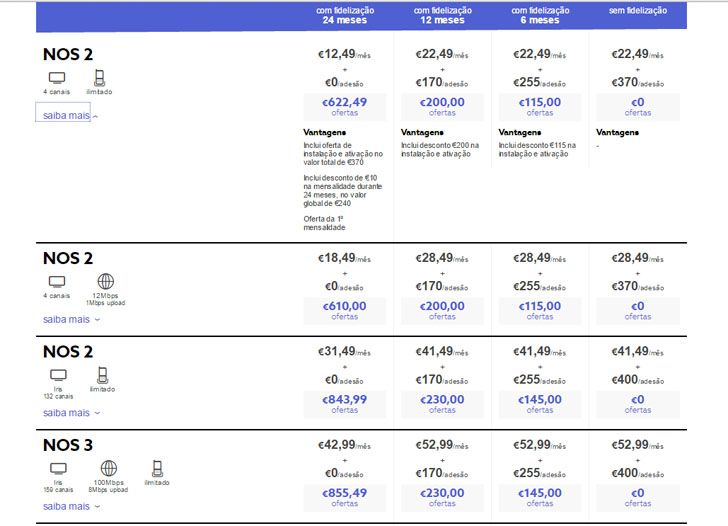Click the phone icon in the NOS 3 plan
728x526 pixels.
pyautogui.click(x=157, y=468)
